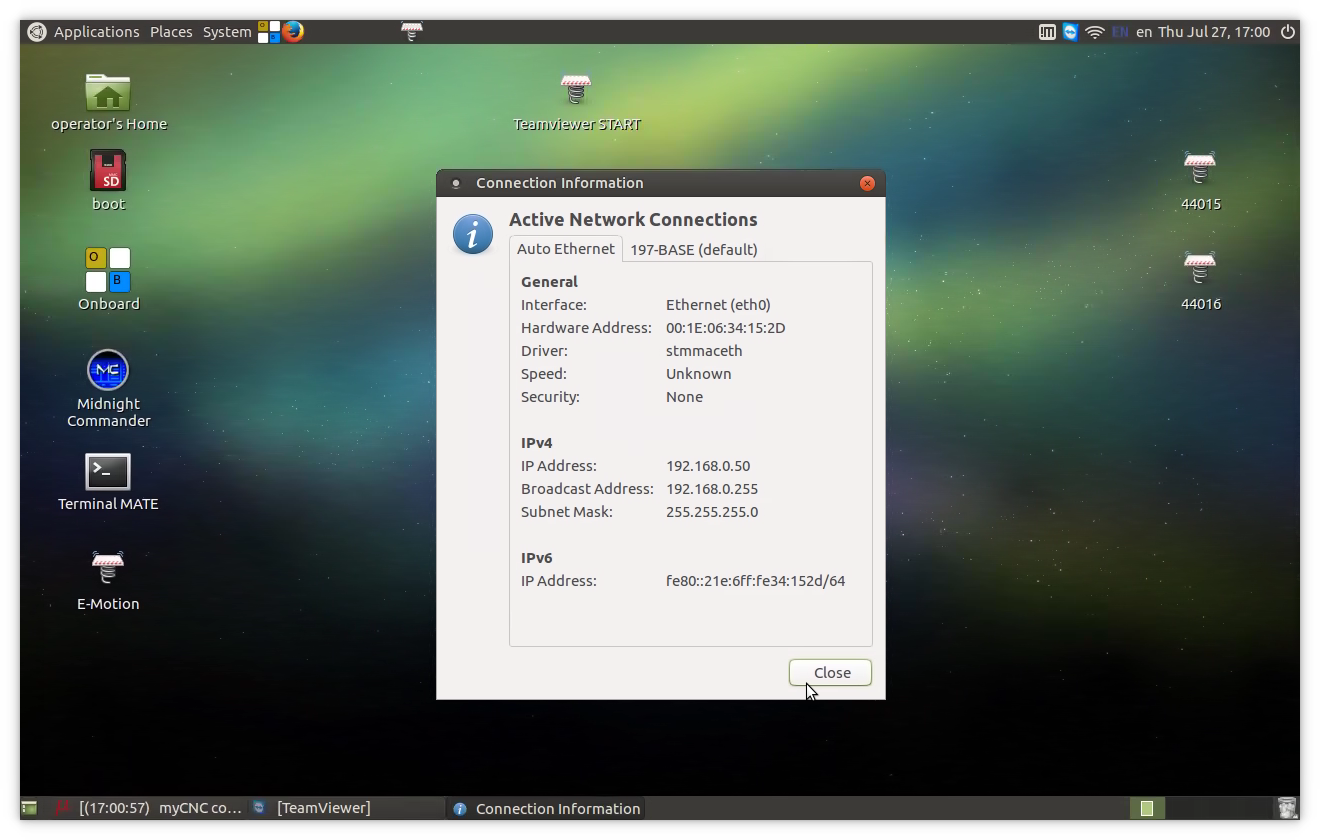
Task: Open the Wi-Fi network indicator
Action: point(1095,32)
